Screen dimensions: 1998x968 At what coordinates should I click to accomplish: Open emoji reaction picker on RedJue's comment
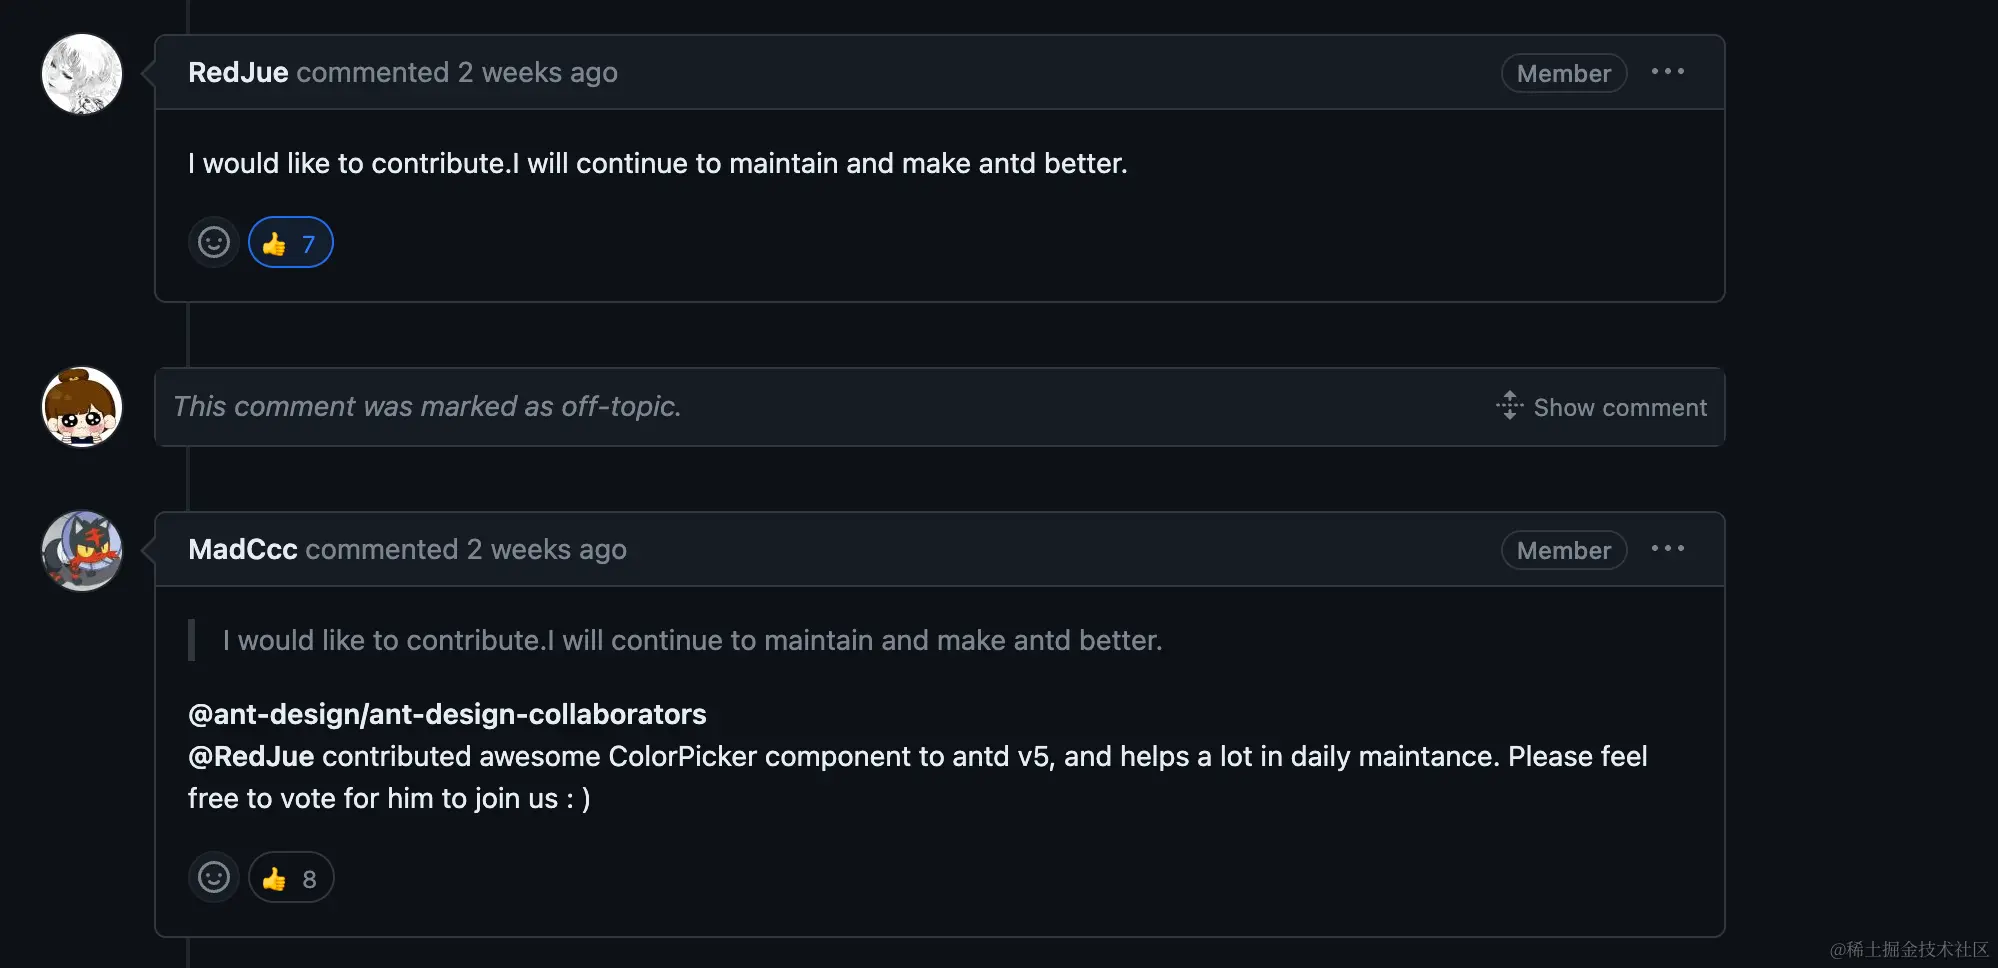(x=214, y=242)
